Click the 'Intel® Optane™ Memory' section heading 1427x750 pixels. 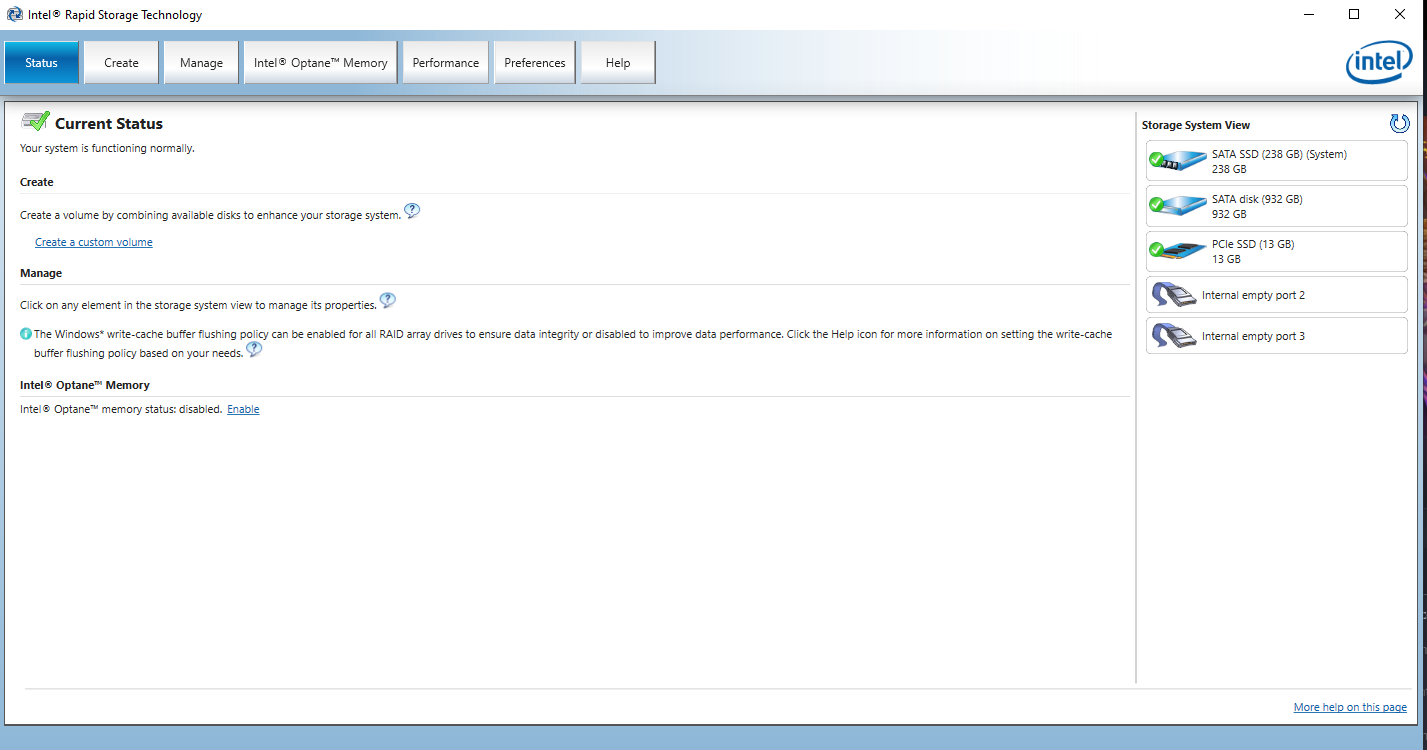(85, 385)
